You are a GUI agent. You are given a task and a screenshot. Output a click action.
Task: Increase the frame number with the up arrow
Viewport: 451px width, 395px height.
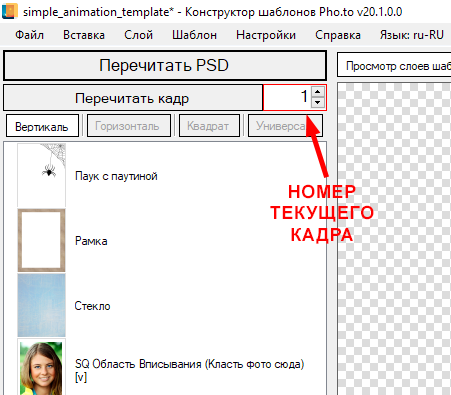pyautogui.click(x=318, y=92)
